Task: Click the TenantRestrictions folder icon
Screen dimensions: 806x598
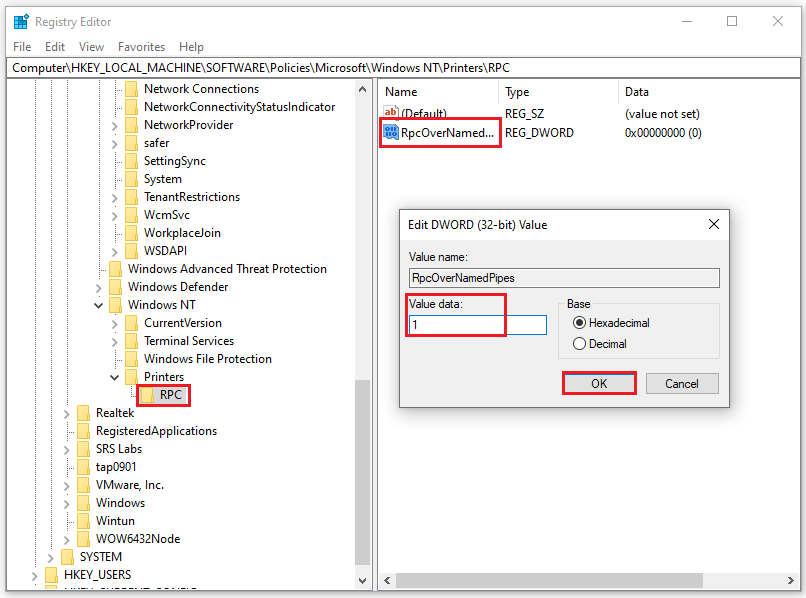Action: point(131,197)
